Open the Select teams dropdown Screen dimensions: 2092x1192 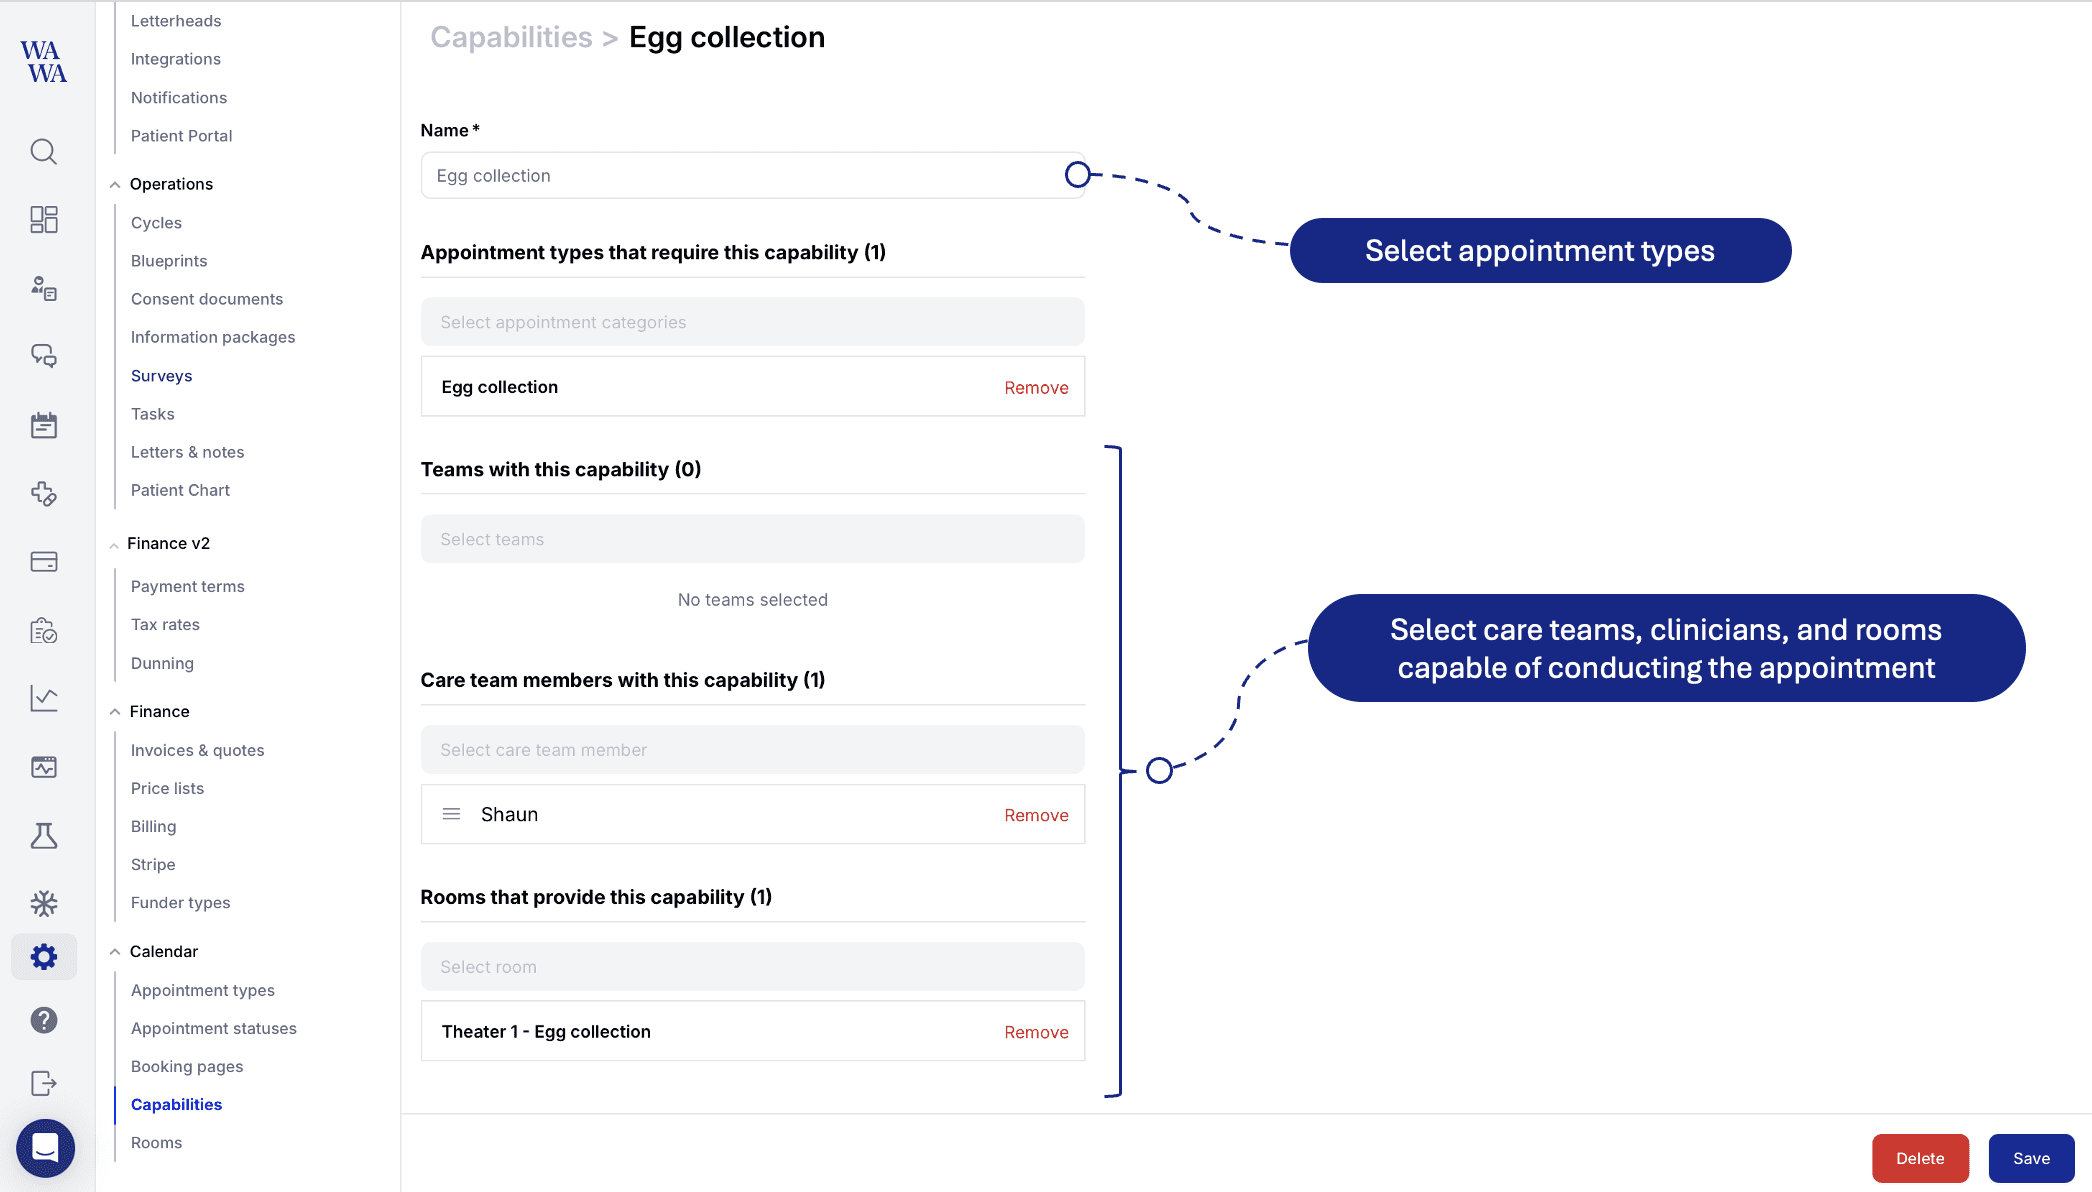(x=752, y=539)
